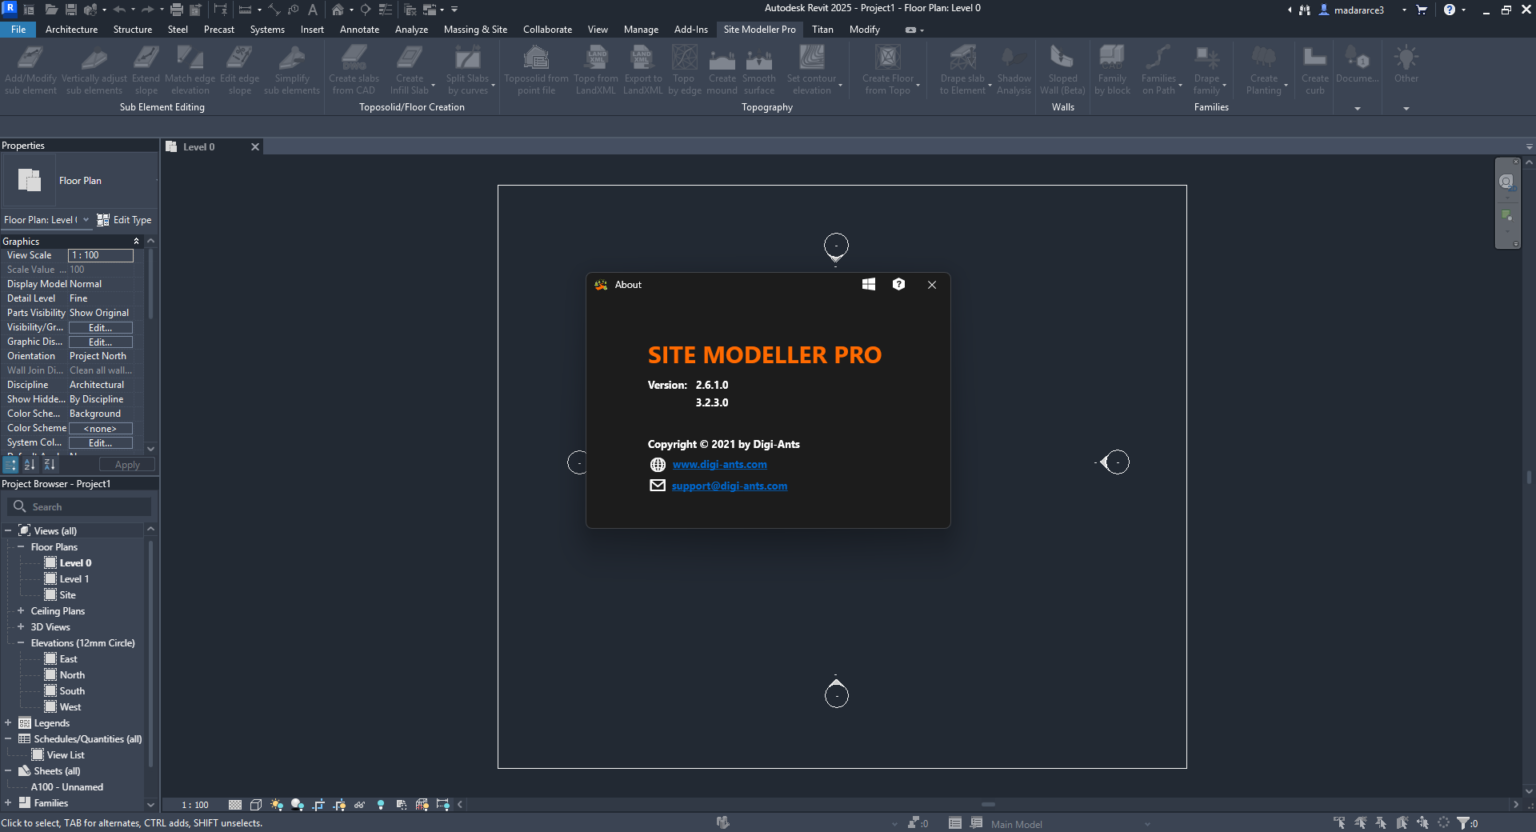This screenshot has width=1536, height=832.
Task: Click the Project Browser search field
Action: [80, 507]
